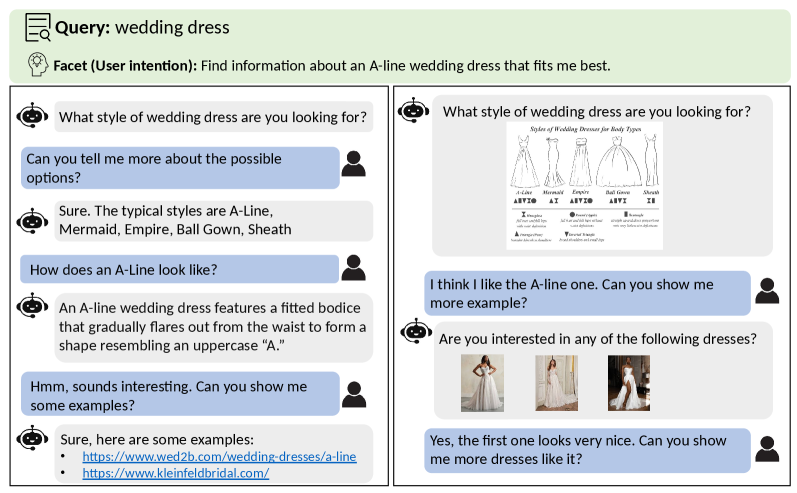Open the Styles of Wedding Dresses chart image

click(x=584, y=185)
